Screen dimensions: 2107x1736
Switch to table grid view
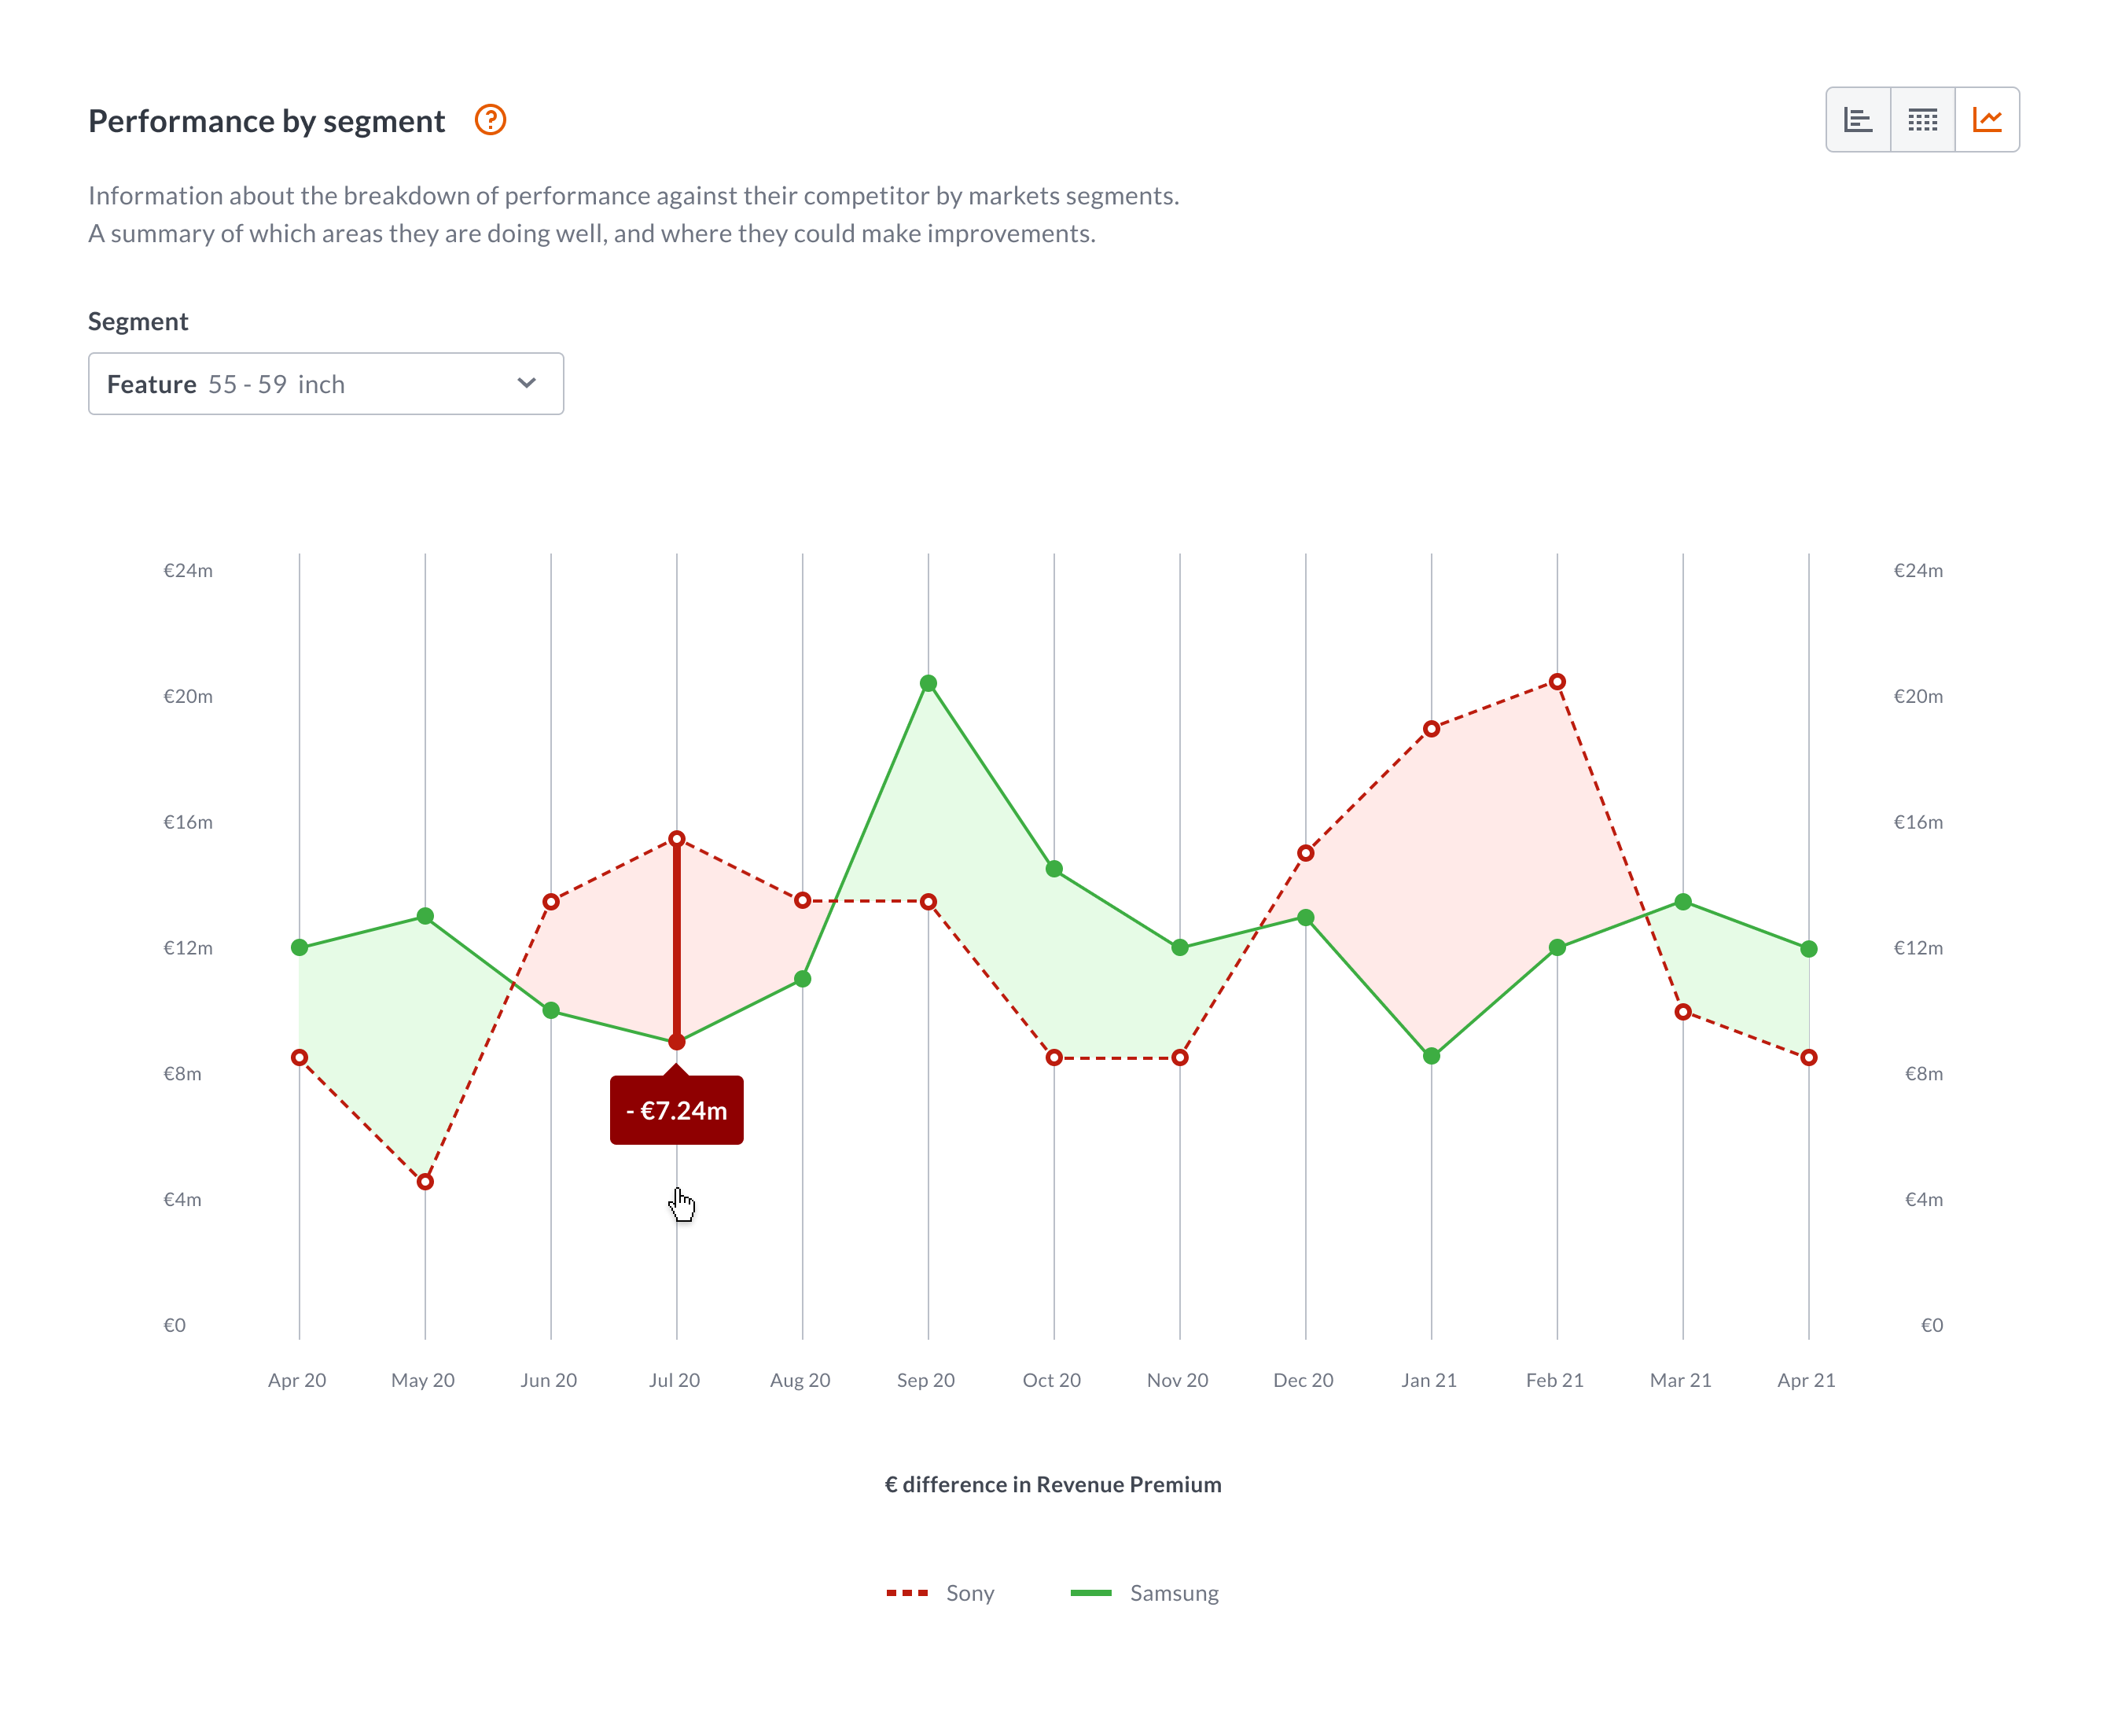pos(1922,120)
